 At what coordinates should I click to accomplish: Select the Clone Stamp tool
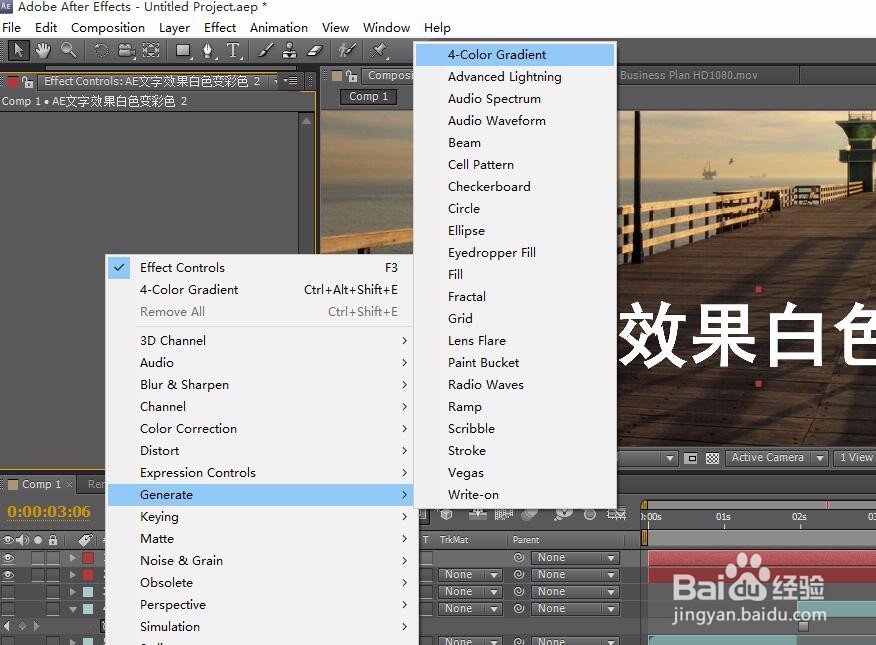click(289, 51)
